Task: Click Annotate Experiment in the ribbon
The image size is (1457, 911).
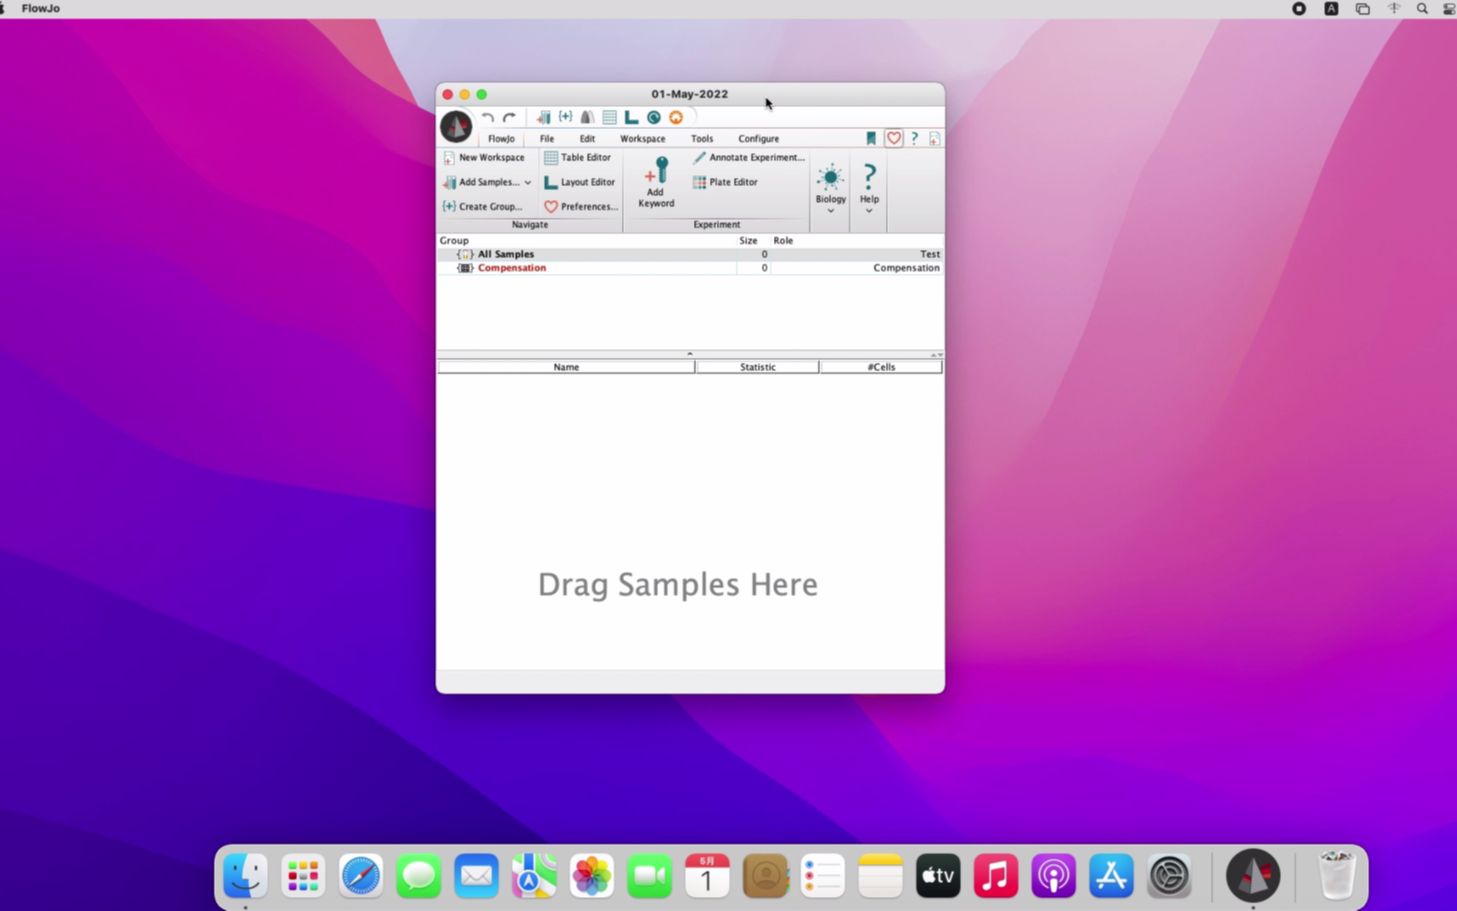Action: click(x=749, y=157)
